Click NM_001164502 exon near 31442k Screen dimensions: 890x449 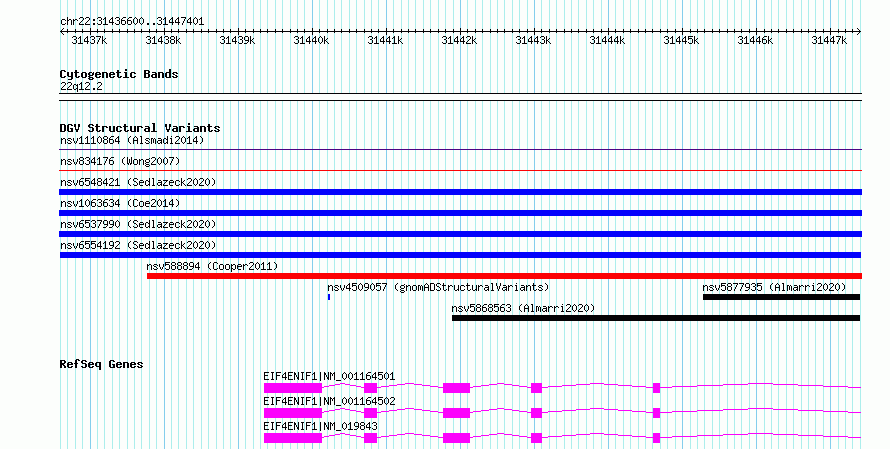click(x=456, y=413)
